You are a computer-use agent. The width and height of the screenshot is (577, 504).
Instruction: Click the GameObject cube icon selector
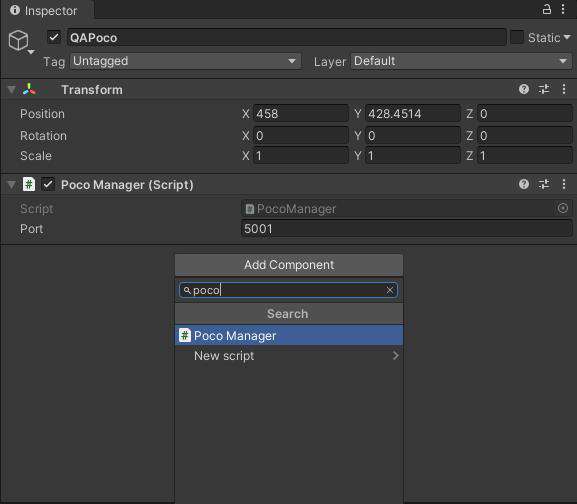click(20, 41)
